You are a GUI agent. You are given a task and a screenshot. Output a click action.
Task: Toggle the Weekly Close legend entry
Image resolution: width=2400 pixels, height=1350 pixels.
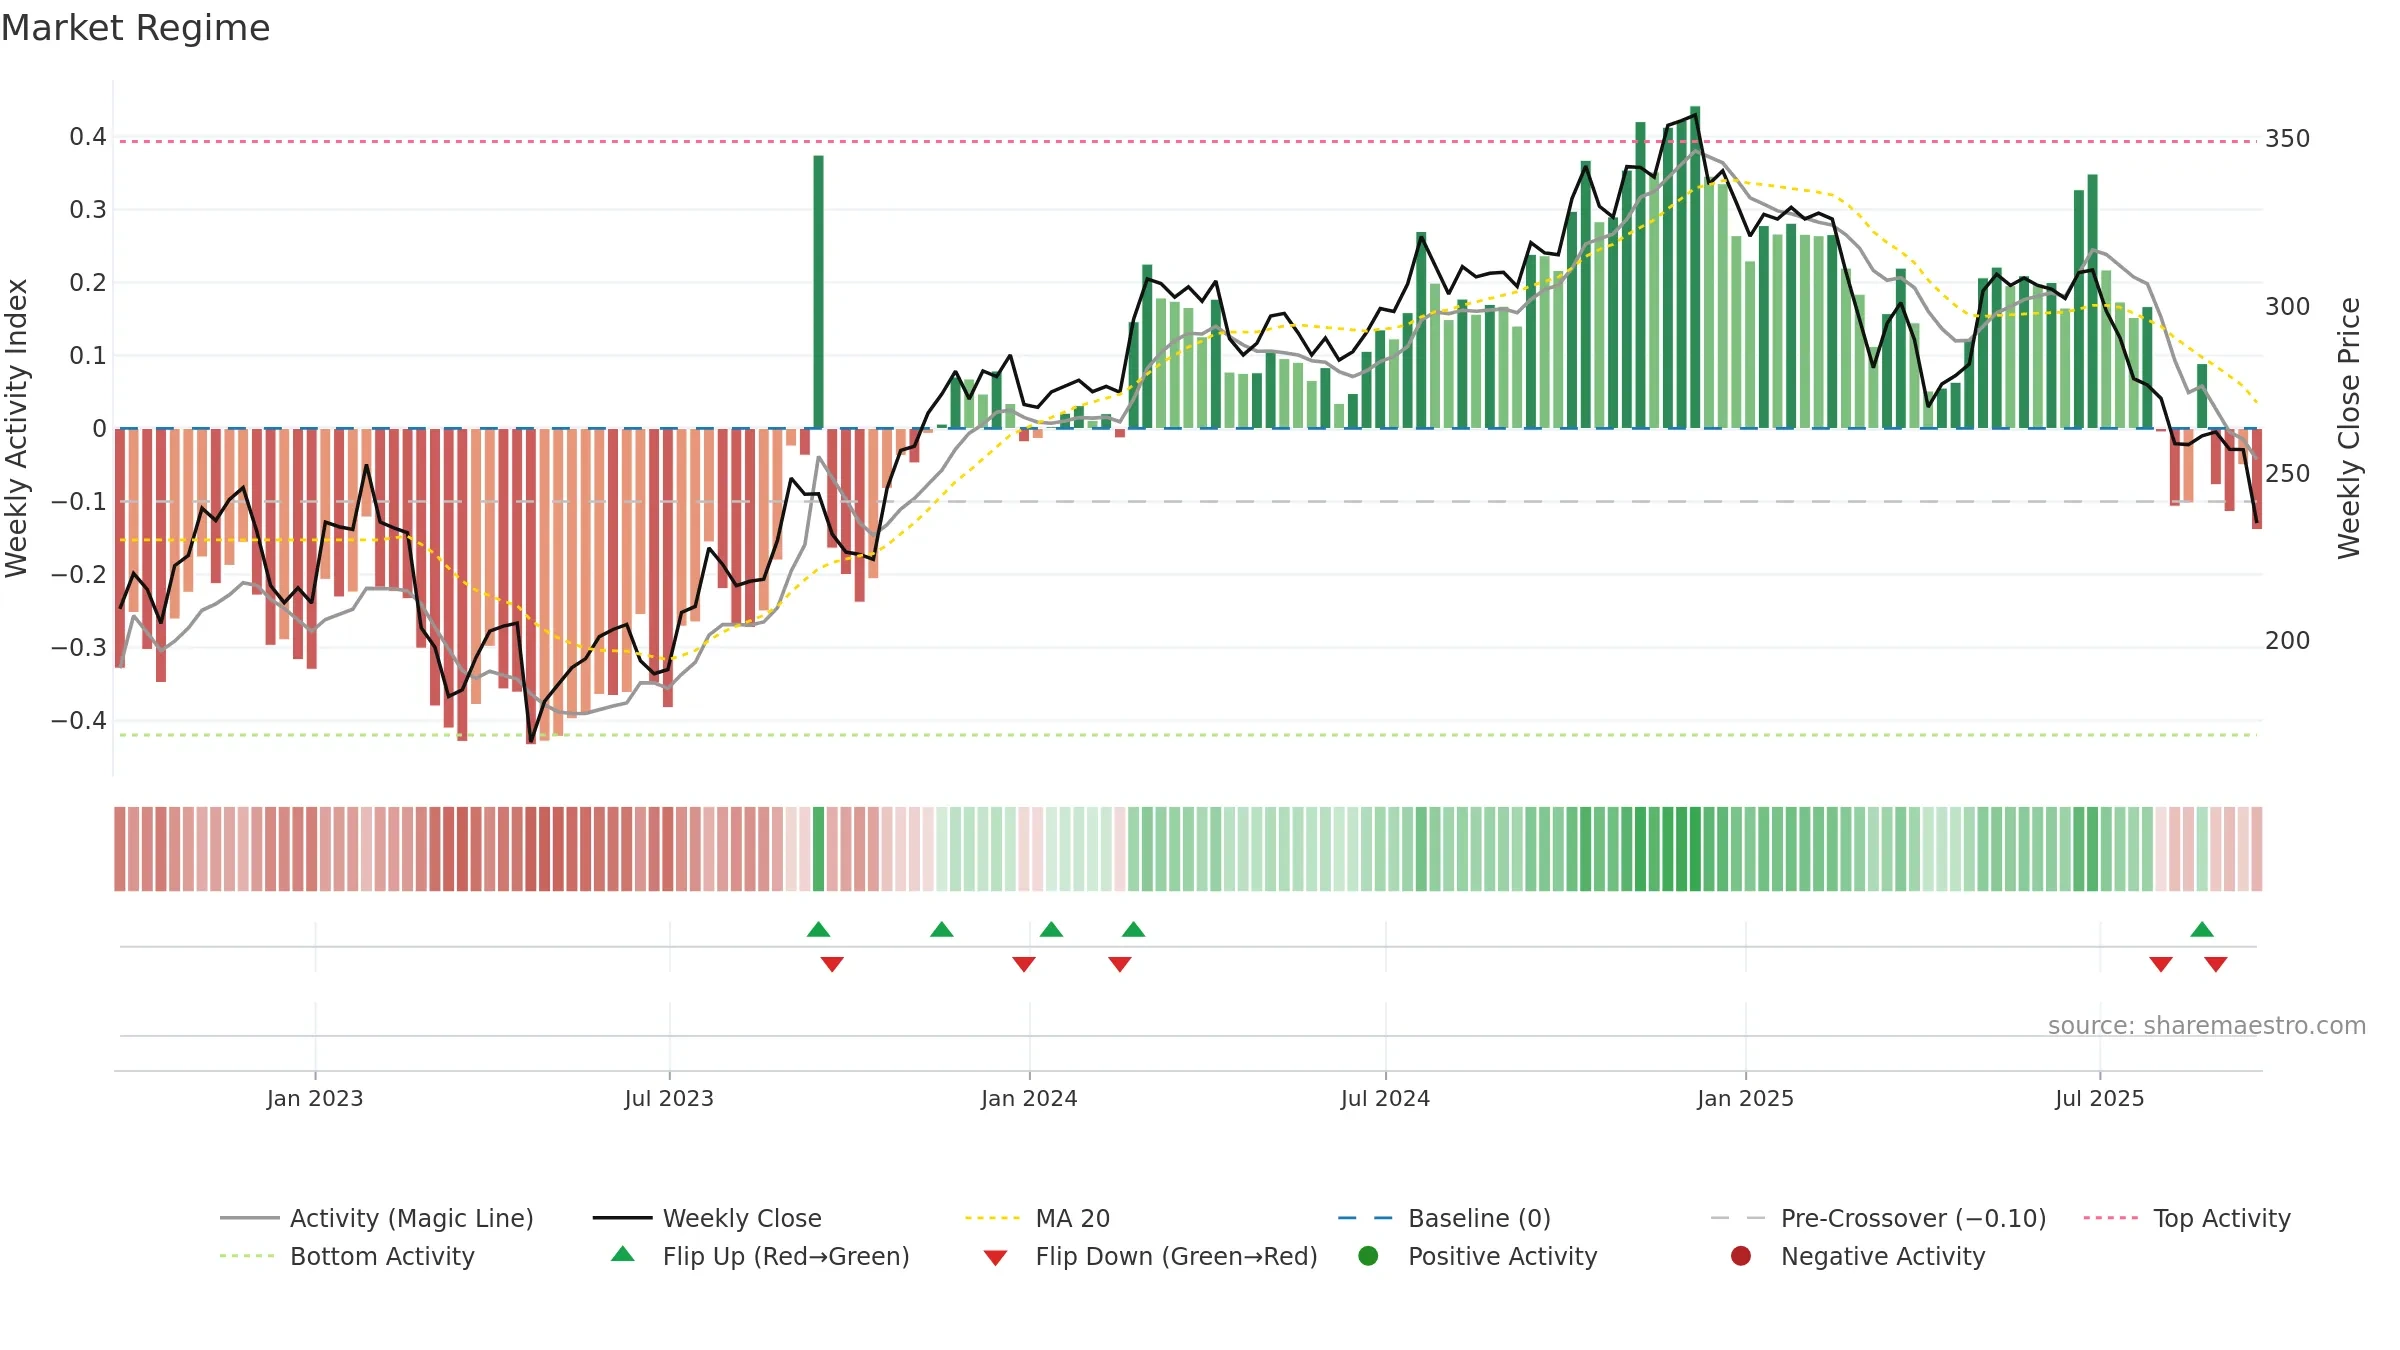point(708,1218)
